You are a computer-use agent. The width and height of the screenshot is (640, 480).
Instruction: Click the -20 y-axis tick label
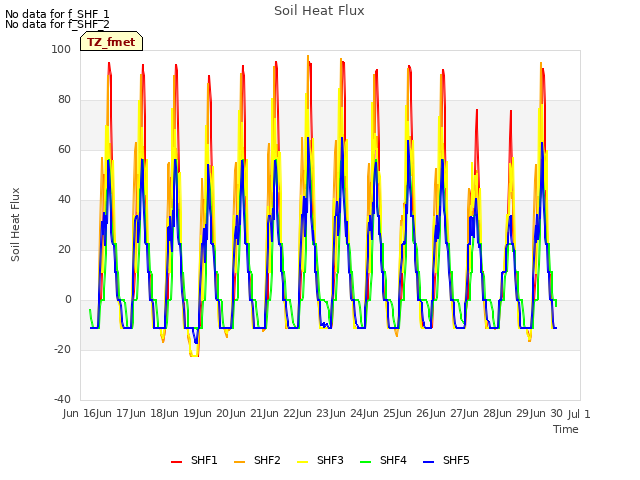click(x=62, y=349)
